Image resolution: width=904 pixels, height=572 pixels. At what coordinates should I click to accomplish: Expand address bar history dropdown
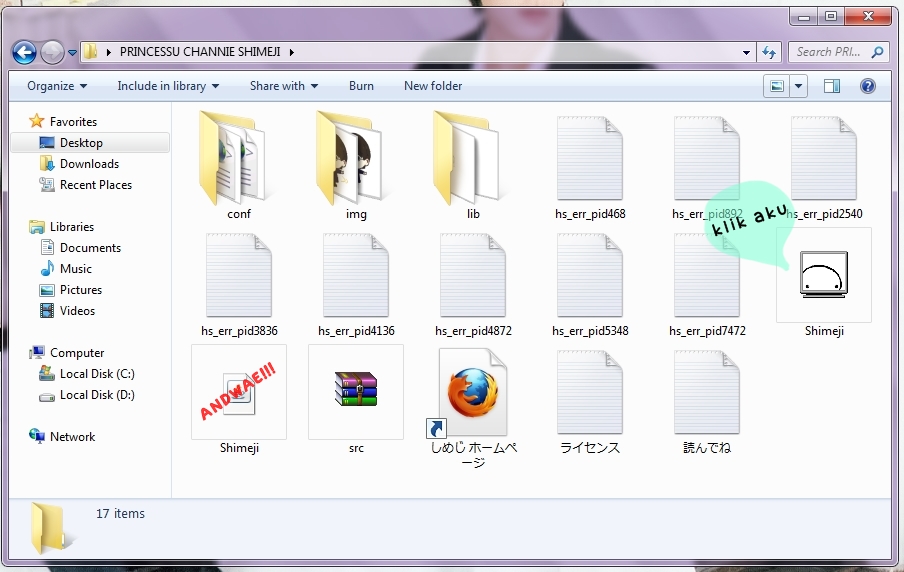pyautogui.click(x=746, y=52)
